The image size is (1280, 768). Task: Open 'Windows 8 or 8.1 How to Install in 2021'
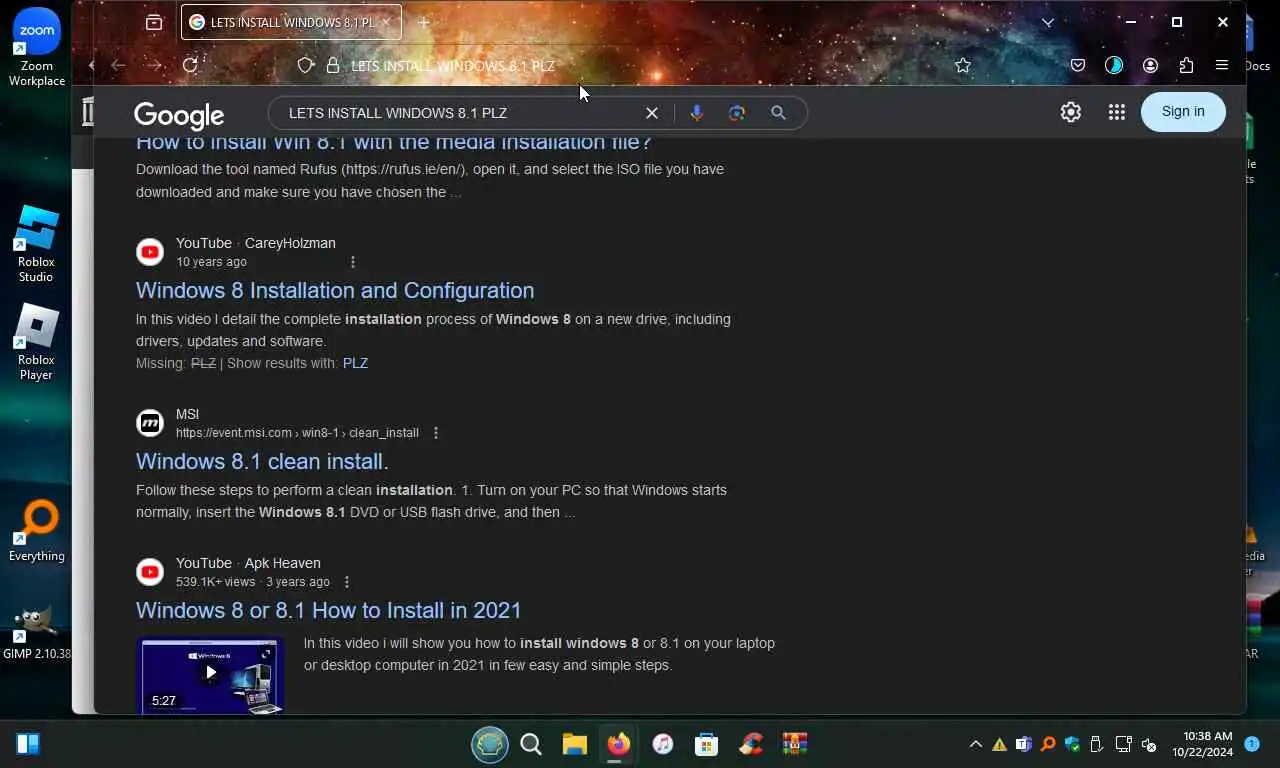(328, 610)
